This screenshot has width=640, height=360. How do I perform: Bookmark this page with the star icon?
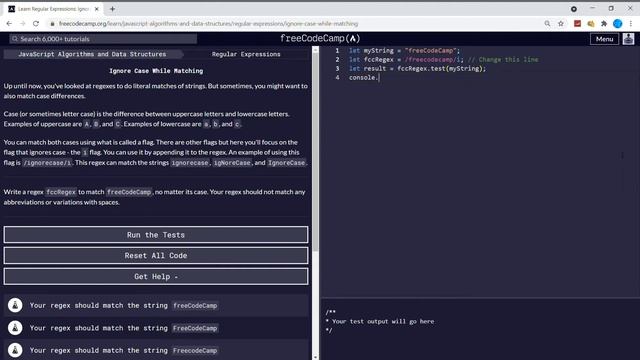(561, 24)
